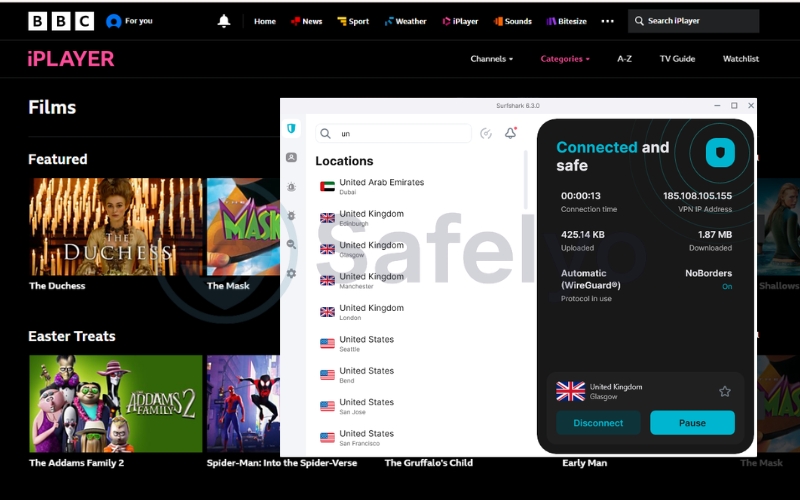Open the A-Z listing
The height and width of the screenshot is (500, 800).
tap(624, 59)
